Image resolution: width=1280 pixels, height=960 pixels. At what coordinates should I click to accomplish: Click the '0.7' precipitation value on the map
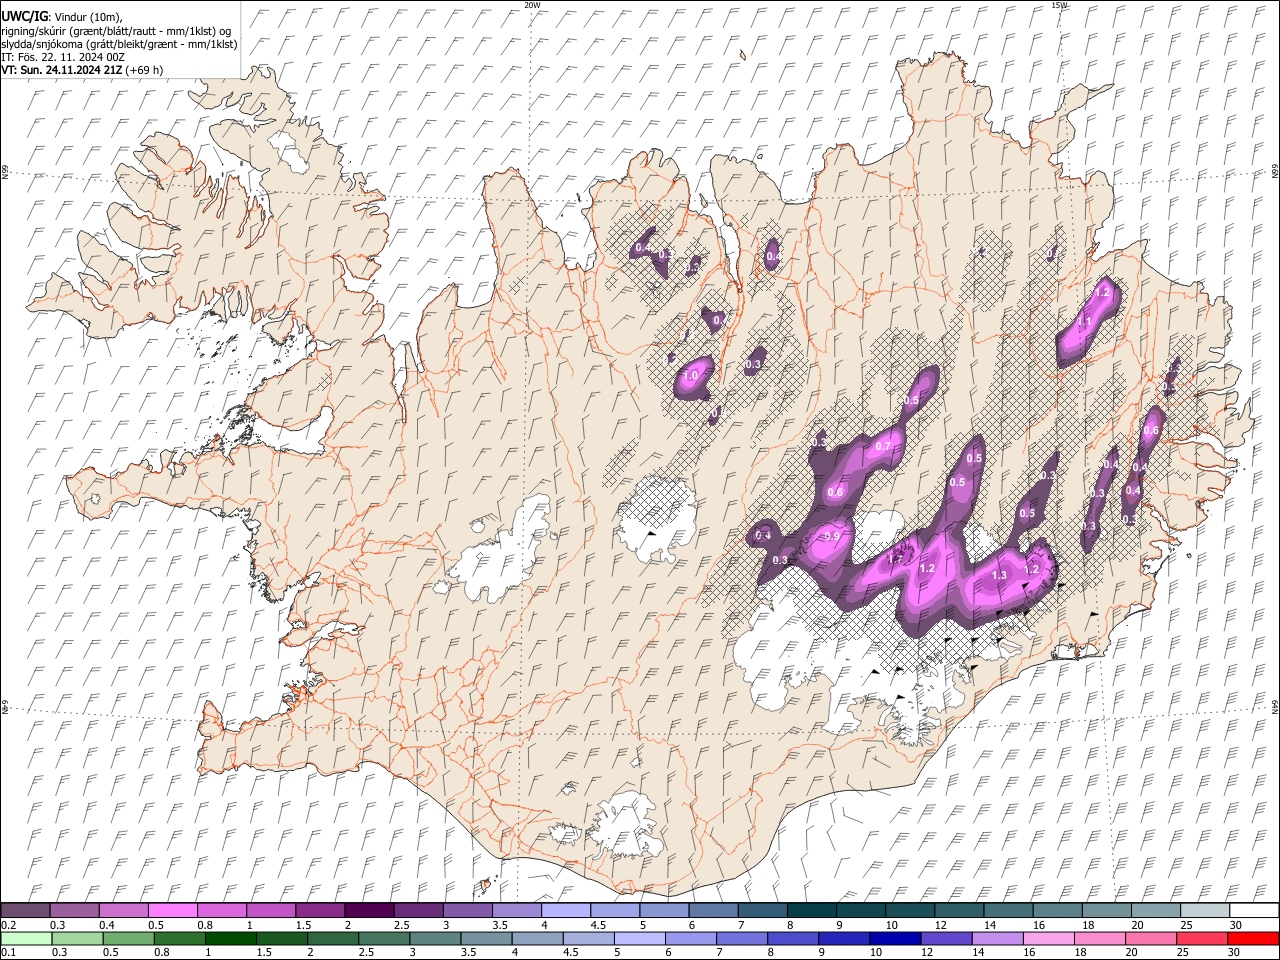[883, 446]
